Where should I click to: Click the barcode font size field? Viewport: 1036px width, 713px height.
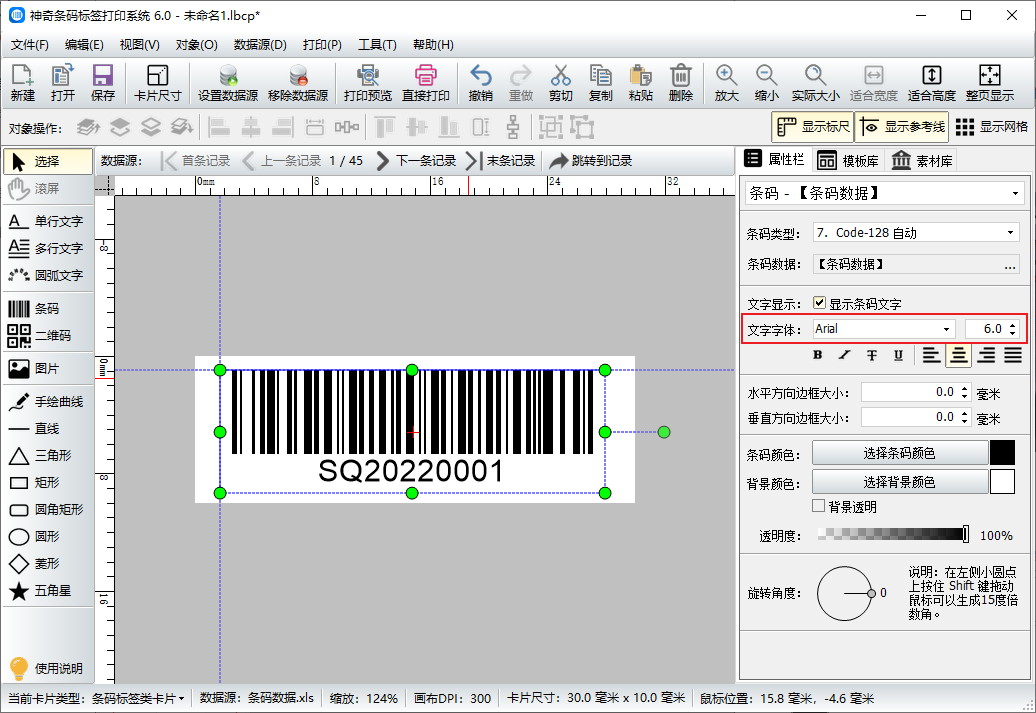tap(992, 328)
